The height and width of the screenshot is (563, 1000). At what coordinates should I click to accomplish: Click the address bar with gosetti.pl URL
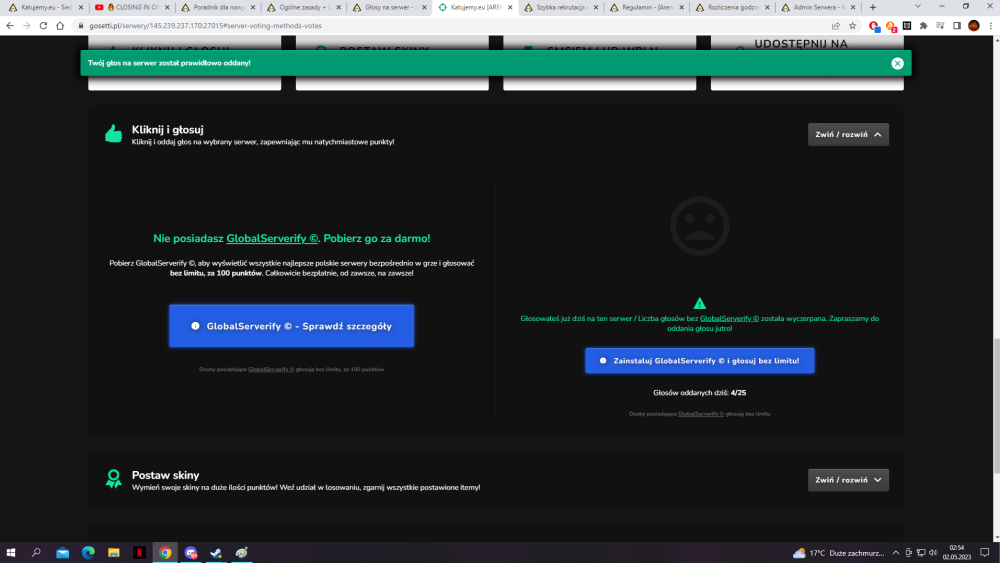(x=446, y=26)
